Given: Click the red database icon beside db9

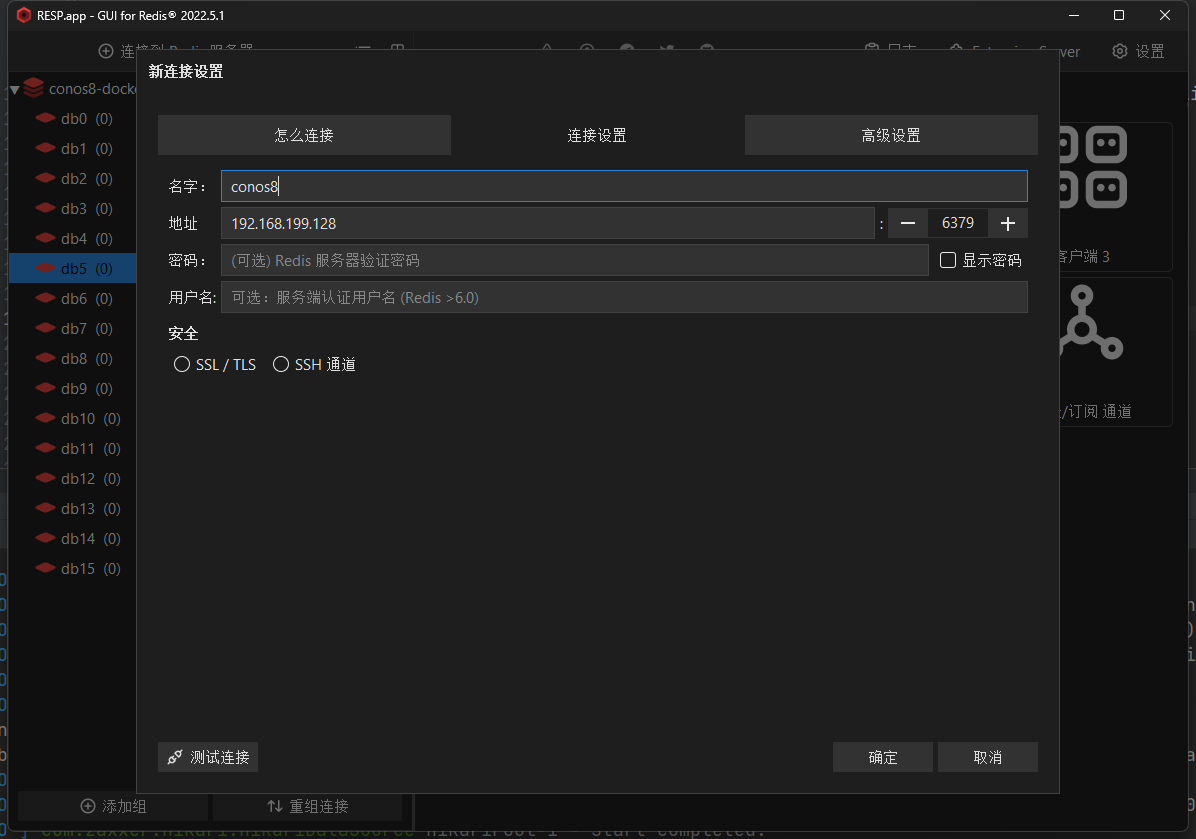Looking at the screenshot, I should [x=46, y=387].
